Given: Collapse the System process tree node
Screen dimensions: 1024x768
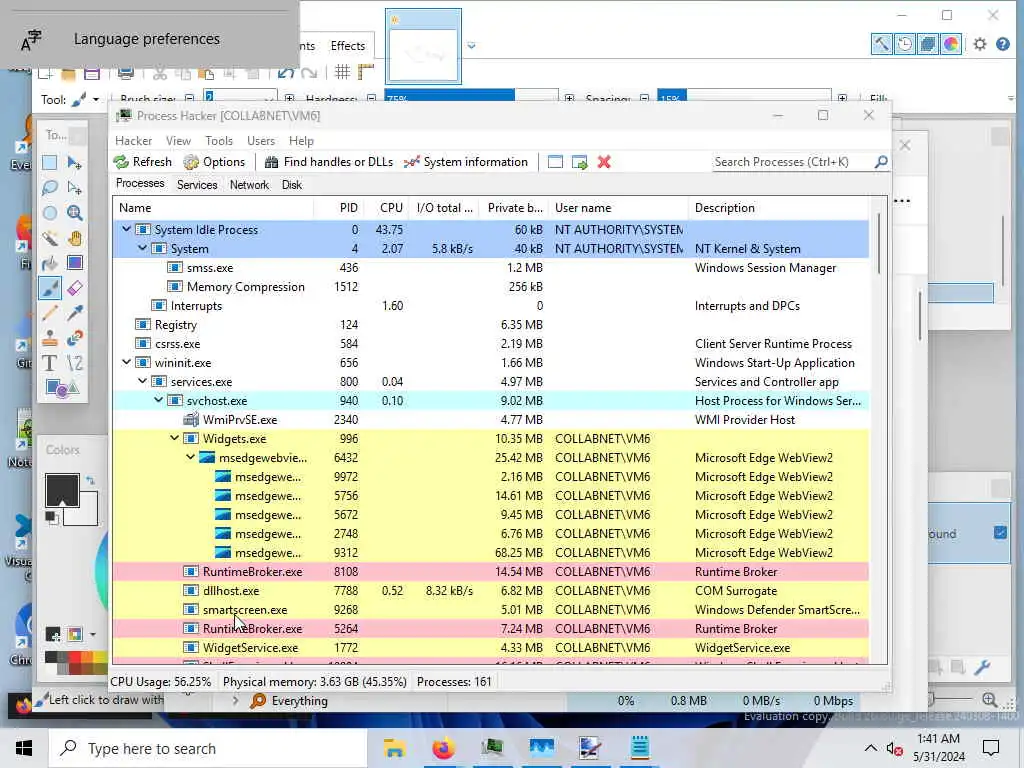Looking at the screenshot, I should [142, 248].
